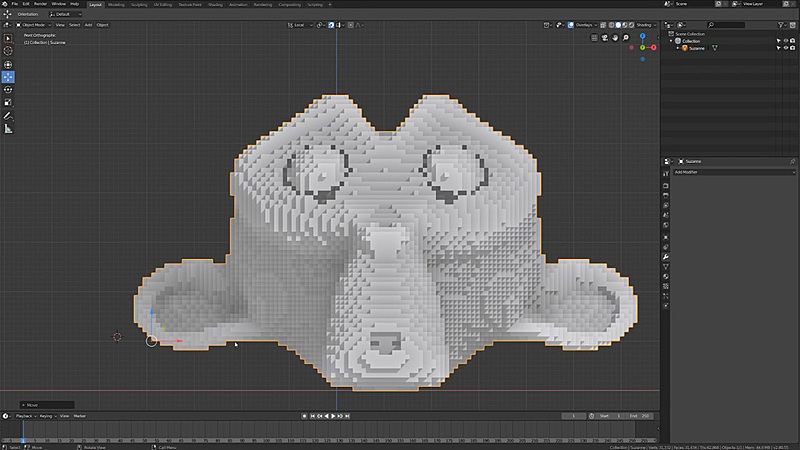Jump to the timeline end frame
The width and height of the screenshot is (800, 450).
(347, 416)
